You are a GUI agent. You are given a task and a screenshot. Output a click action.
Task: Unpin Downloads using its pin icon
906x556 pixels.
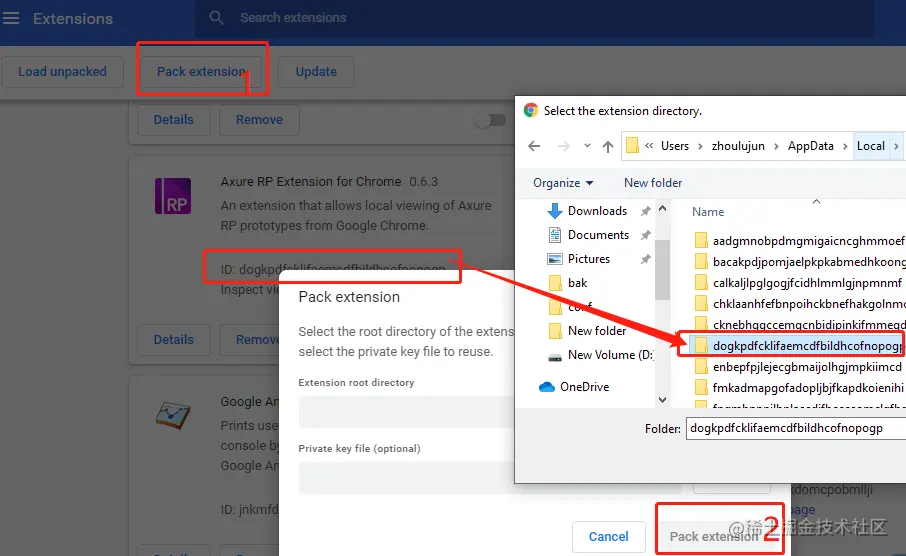[x=645, y=212]
